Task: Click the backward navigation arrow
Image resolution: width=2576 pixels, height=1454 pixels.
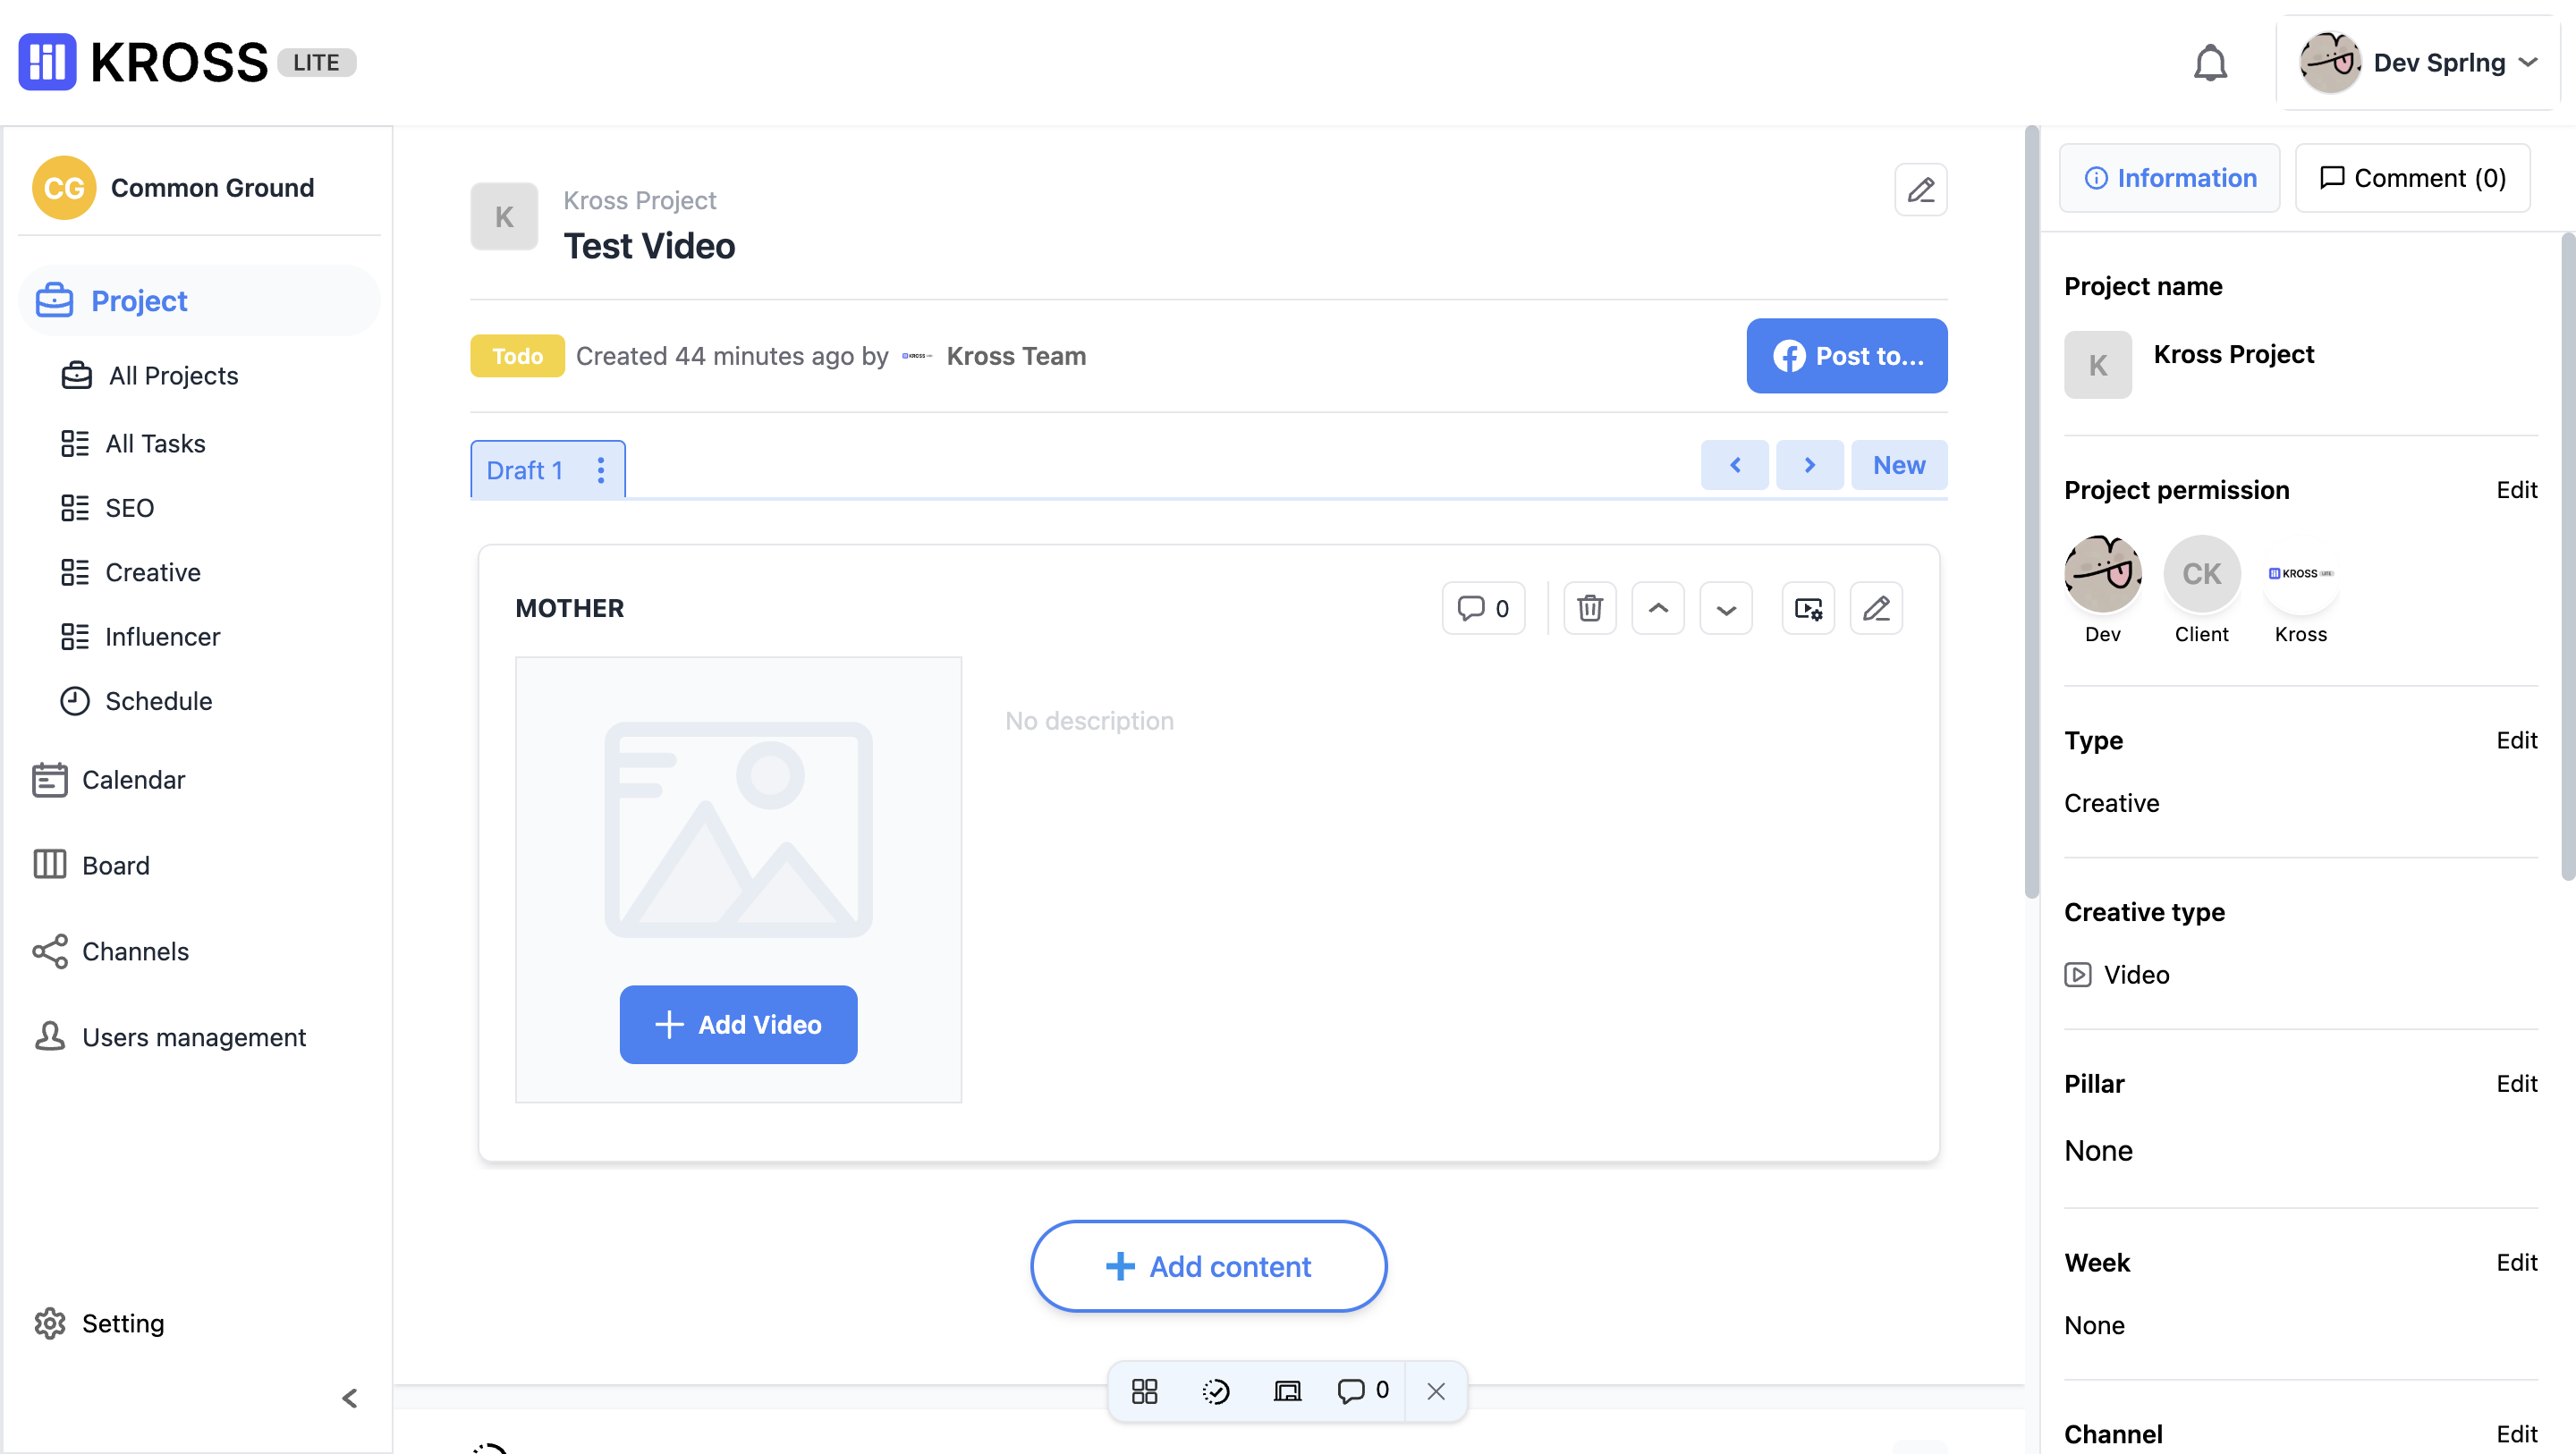Action: pyautogui.click(x=1735, y=463)
